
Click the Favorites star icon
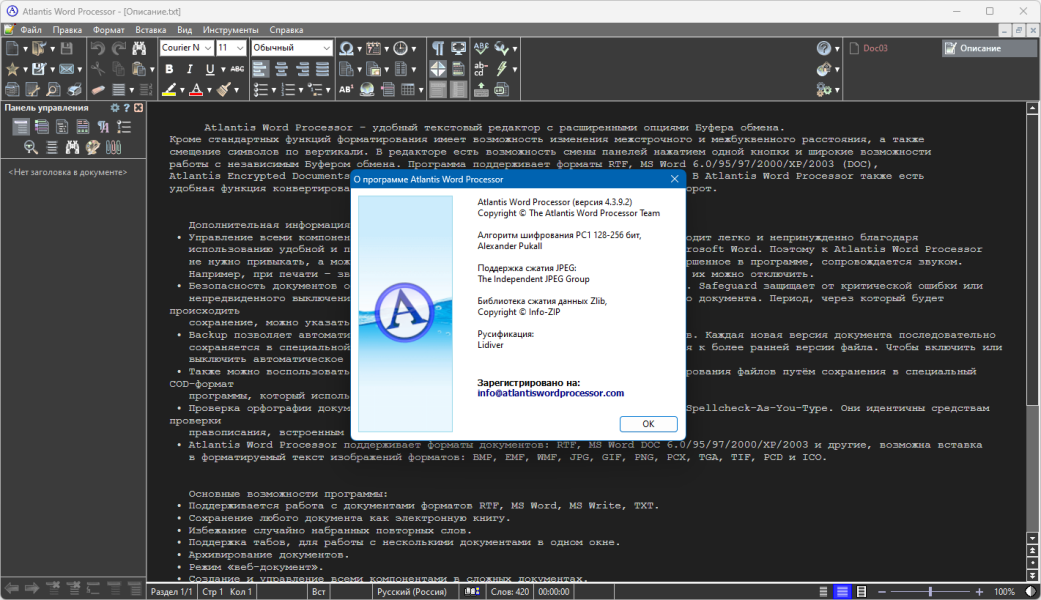point(12,69)
